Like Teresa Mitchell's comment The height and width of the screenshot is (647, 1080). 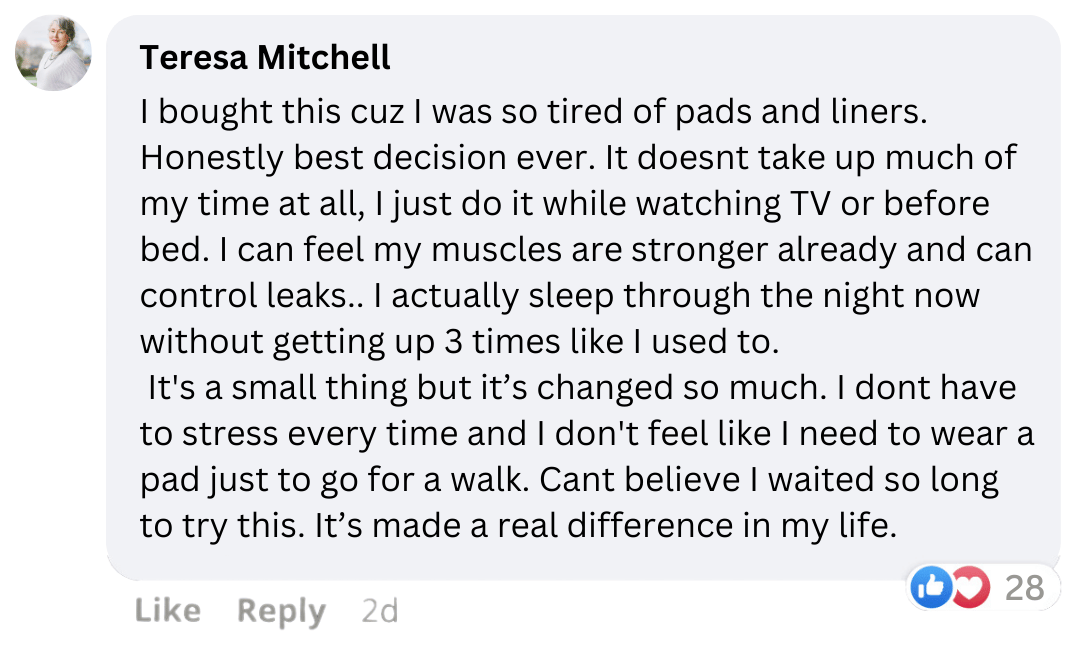coord(167,610)
